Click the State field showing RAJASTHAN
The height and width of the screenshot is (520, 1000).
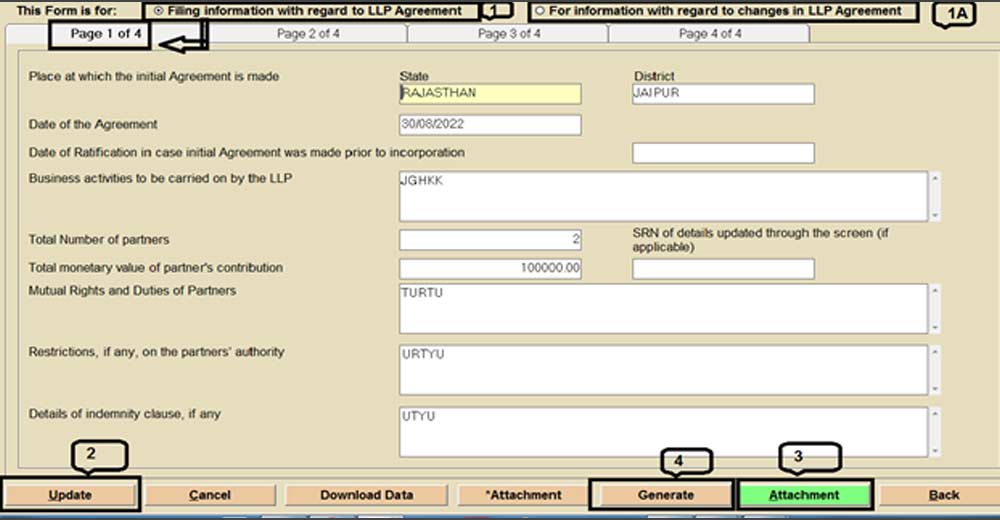tap(489, 93)
